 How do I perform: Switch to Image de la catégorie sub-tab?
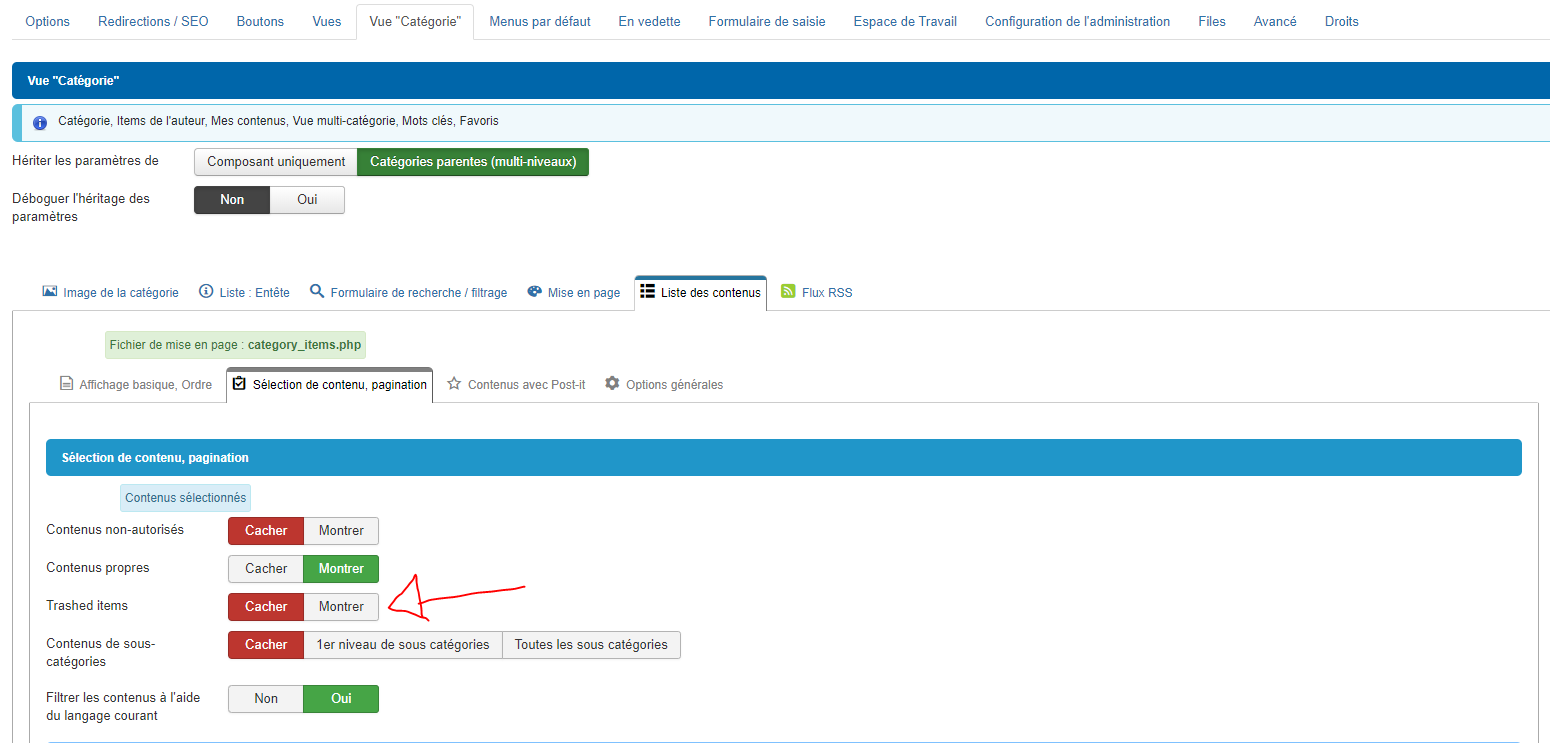coord(110,293)
